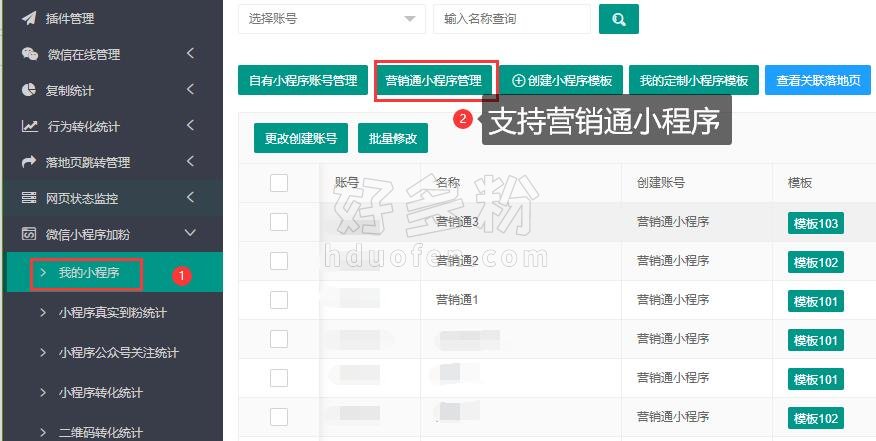Expand 复制统计 with its chevron
876x441 pixels.
tap(191, 89)
